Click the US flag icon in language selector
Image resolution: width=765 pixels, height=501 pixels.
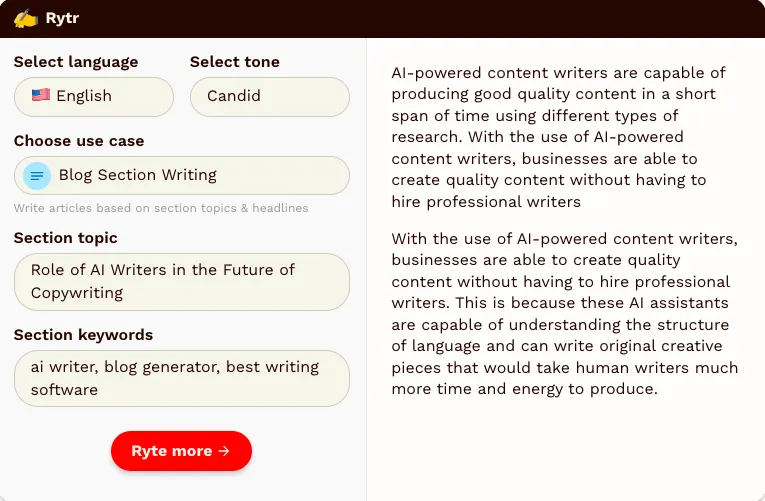pyautogui.click(x=40, y=95)
